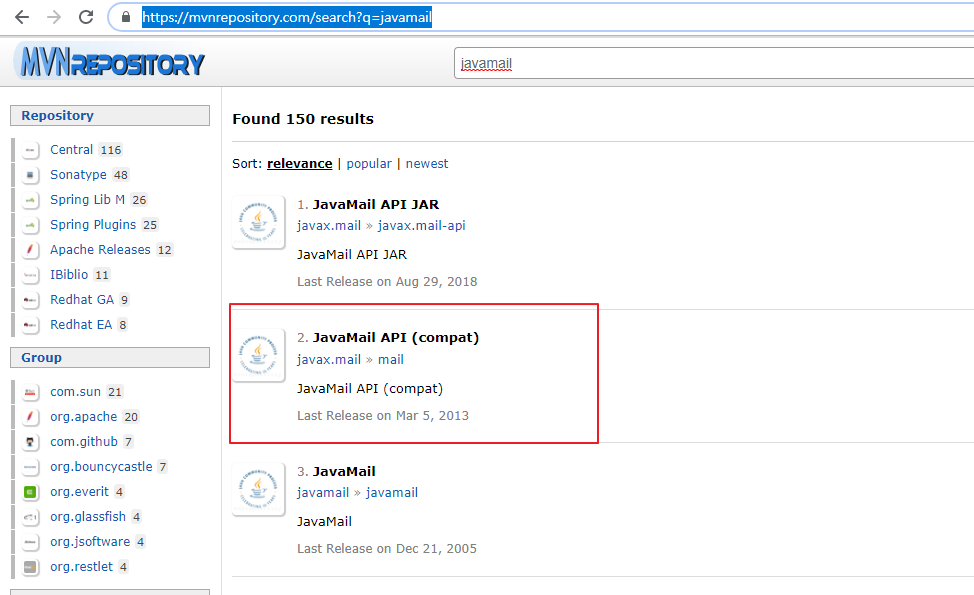Filter by Central repository link
The width and height of the screenshot is (974, 595).
pos(71,150)
